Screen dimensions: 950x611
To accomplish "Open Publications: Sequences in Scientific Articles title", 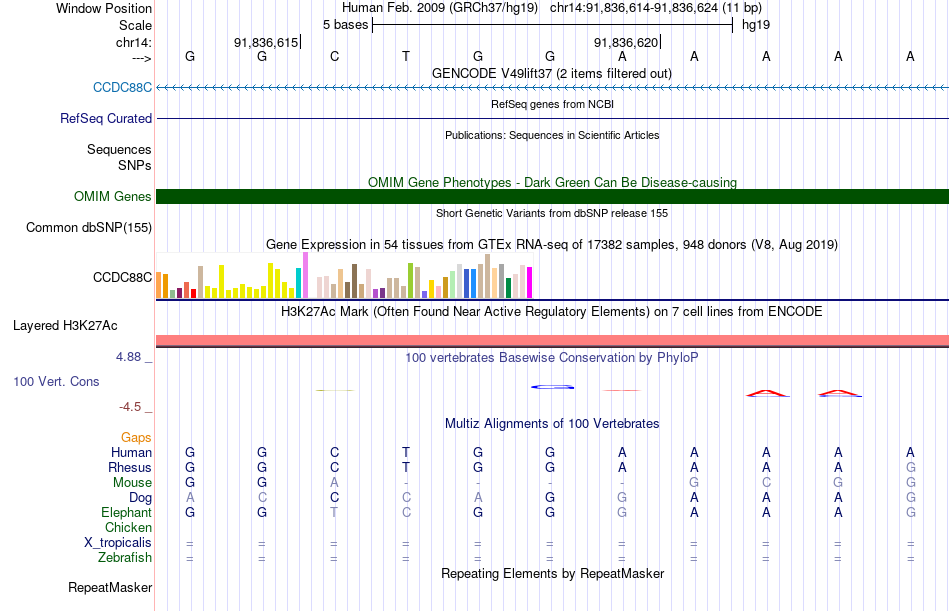I will [552, 135].
